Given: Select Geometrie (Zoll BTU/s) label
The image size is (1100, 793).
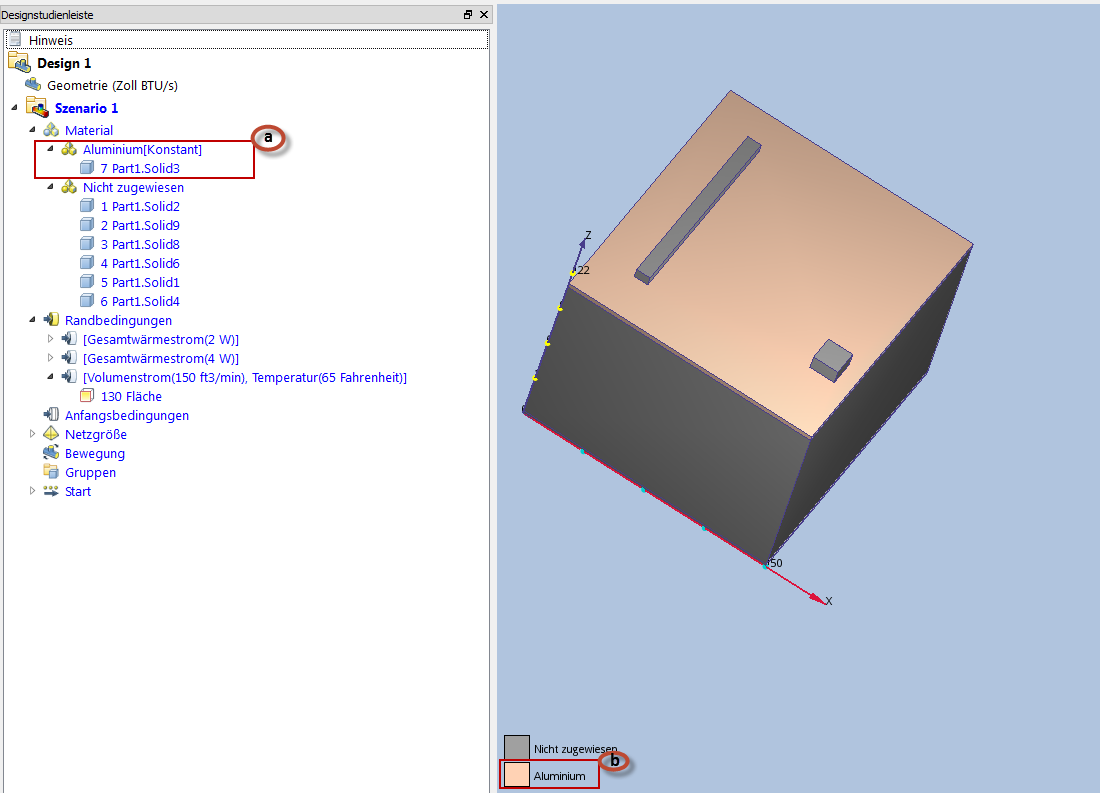Looking at the screenshot, I should click(x=112, y=86).
